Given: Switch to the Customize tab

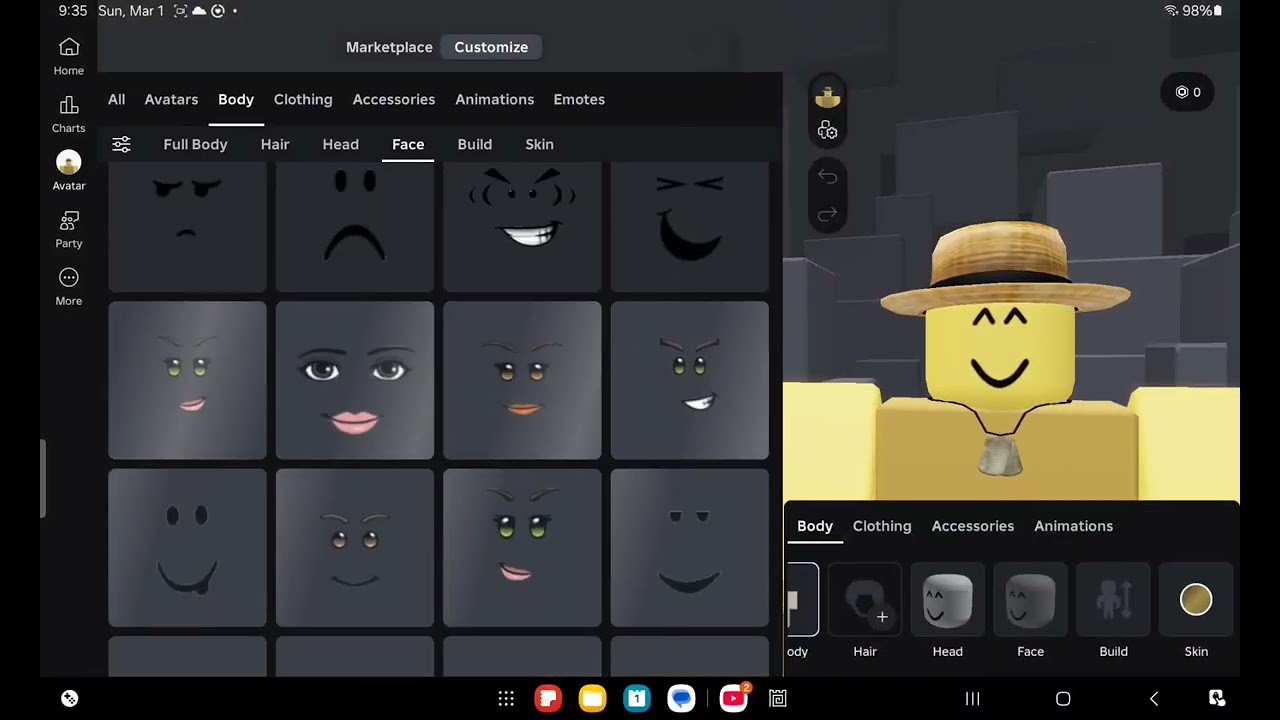Looking at the screenshot, I should click(x=491, y=47).
